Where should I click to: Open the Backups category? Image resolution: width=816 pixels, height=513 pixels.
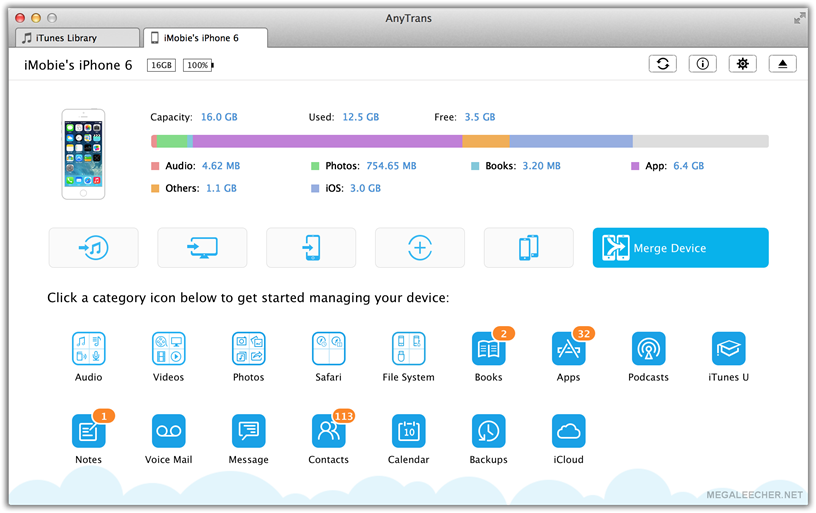(489, 431)
